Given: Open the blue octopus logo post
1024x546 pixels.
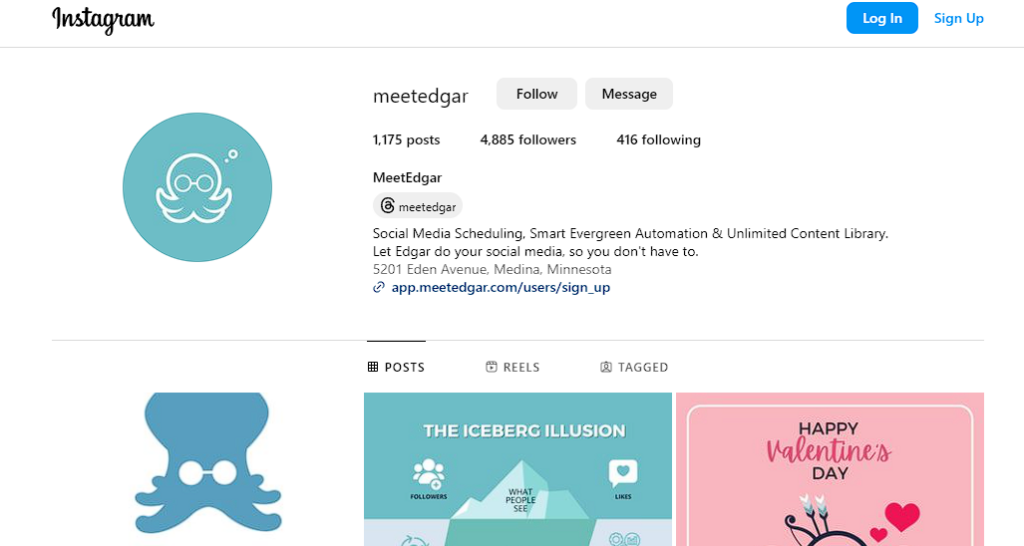Looking at the screenshot, I should 207,468.
